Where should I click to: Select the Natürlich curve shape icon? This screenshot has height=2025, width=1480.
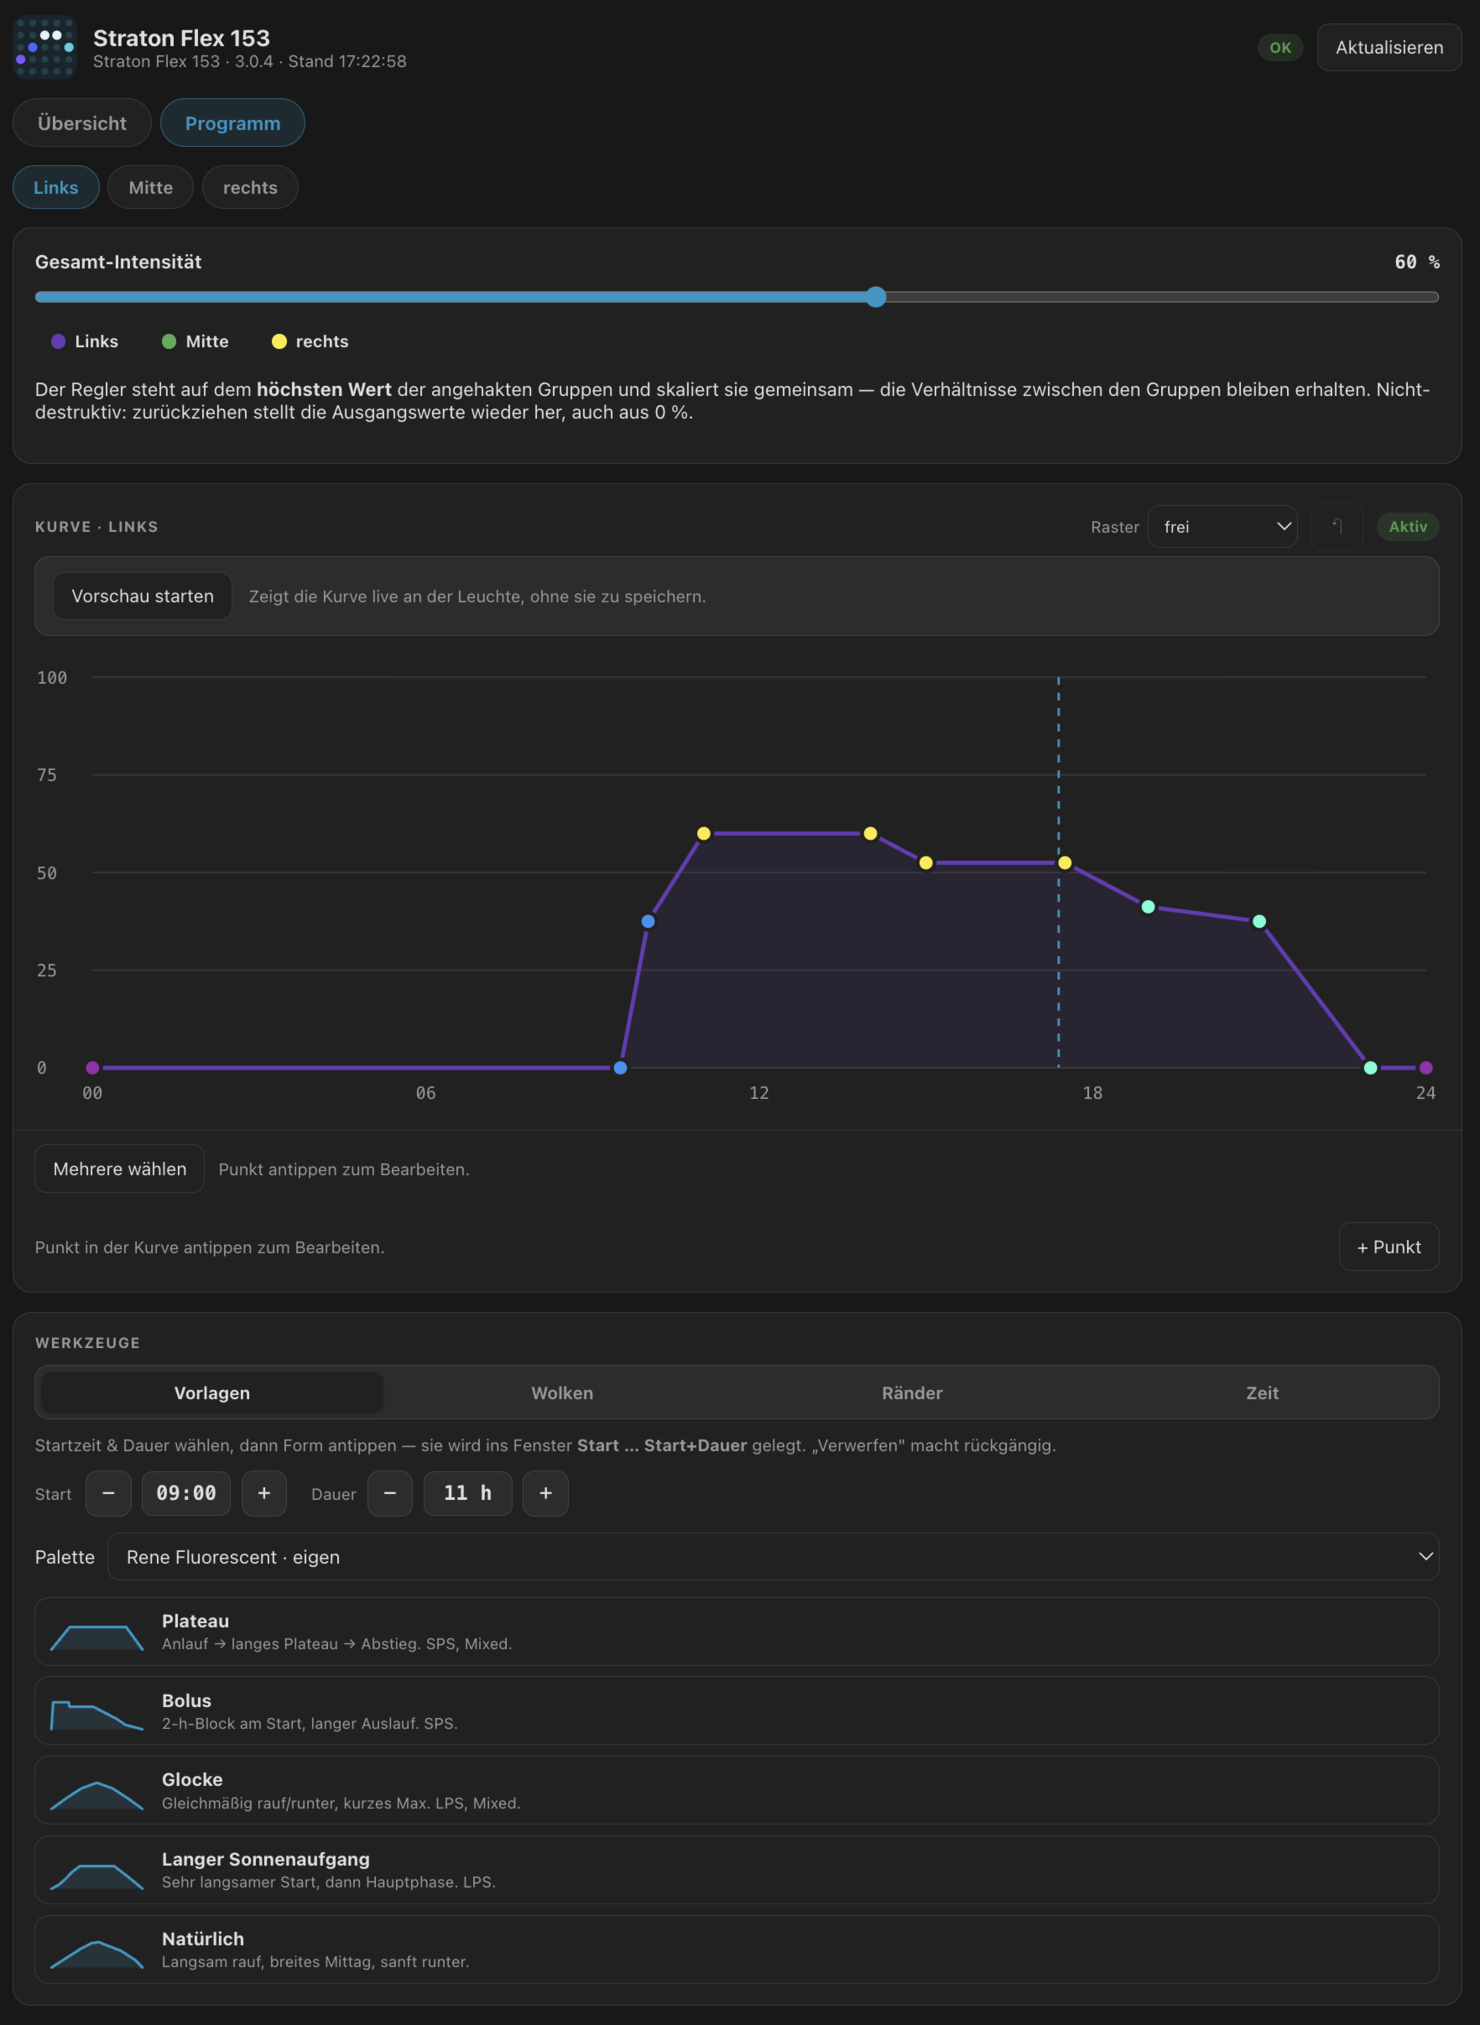coord(97,1954)
